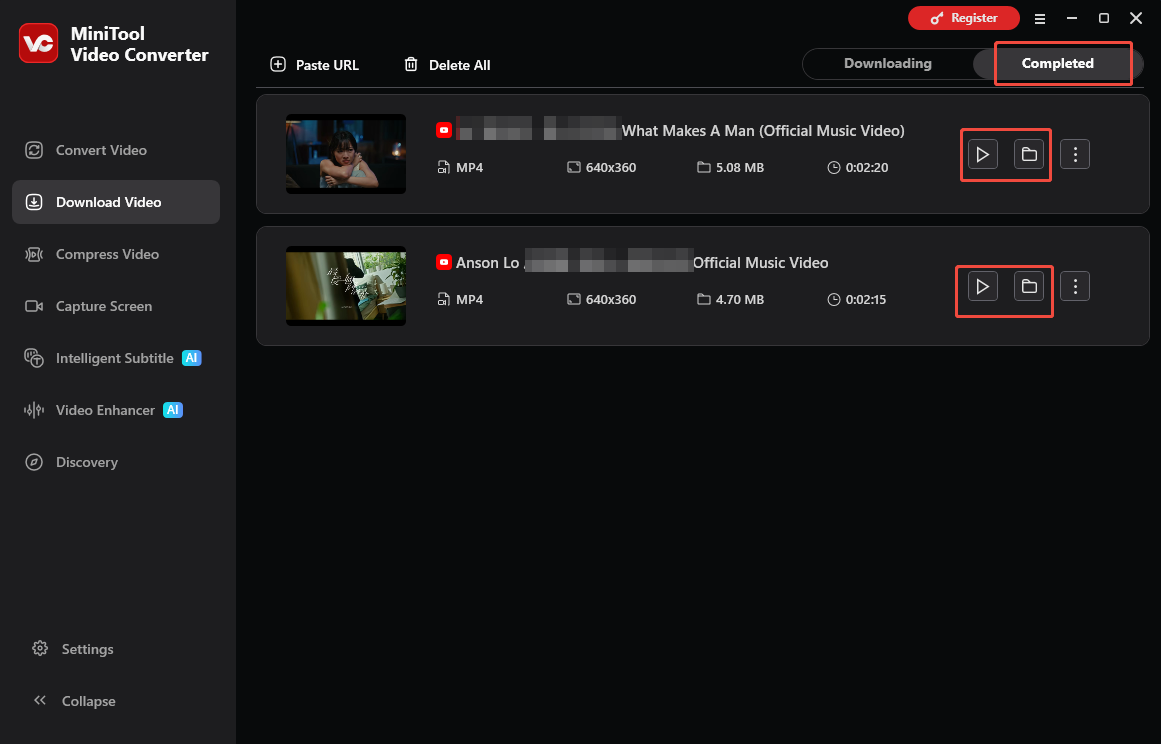
Task: Click the 0:02:20 duration text
Action: (x=867, y=167)
